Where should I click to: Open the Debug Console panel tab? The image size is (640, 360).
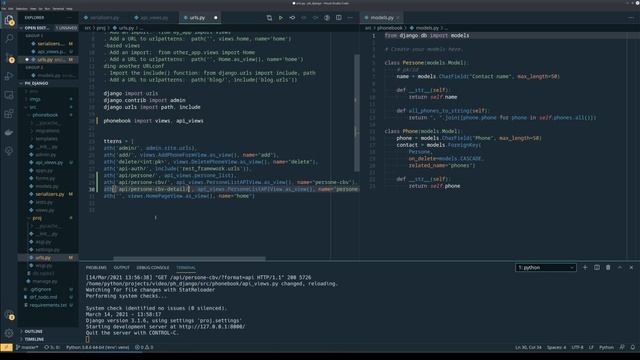(153, 267)
